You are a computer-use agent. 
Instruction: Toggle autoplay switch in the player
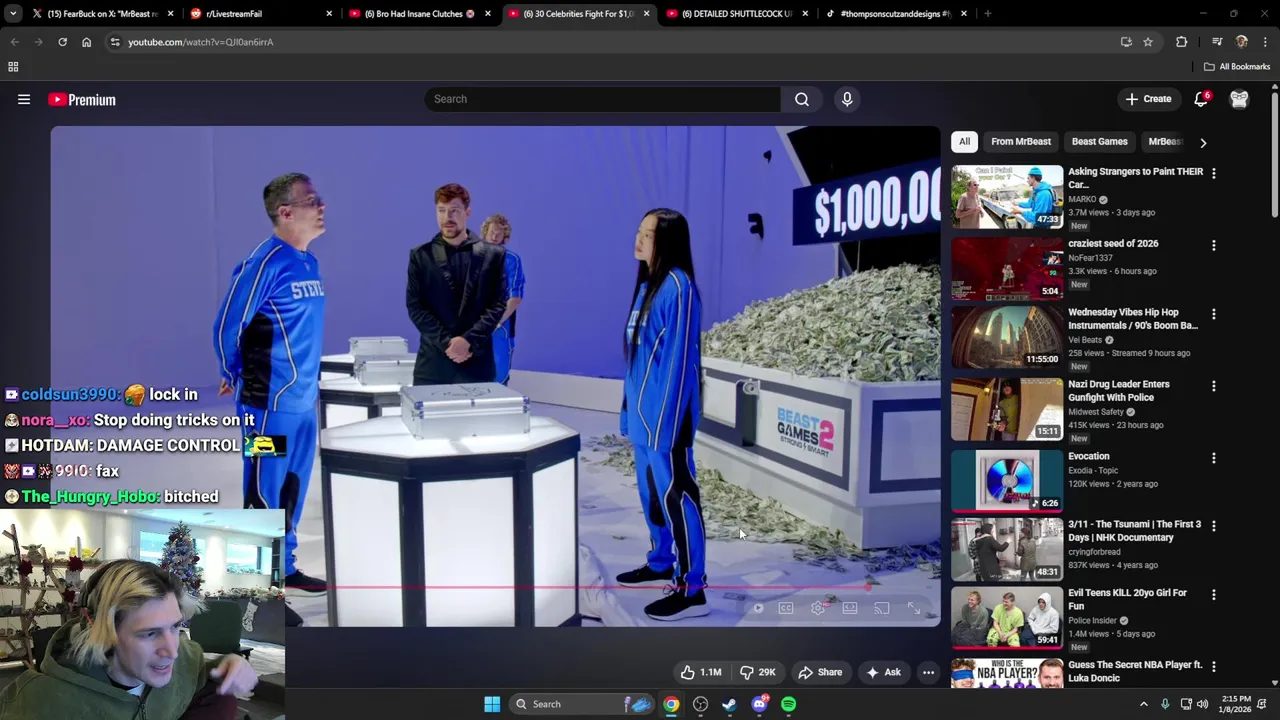[757, 608]
